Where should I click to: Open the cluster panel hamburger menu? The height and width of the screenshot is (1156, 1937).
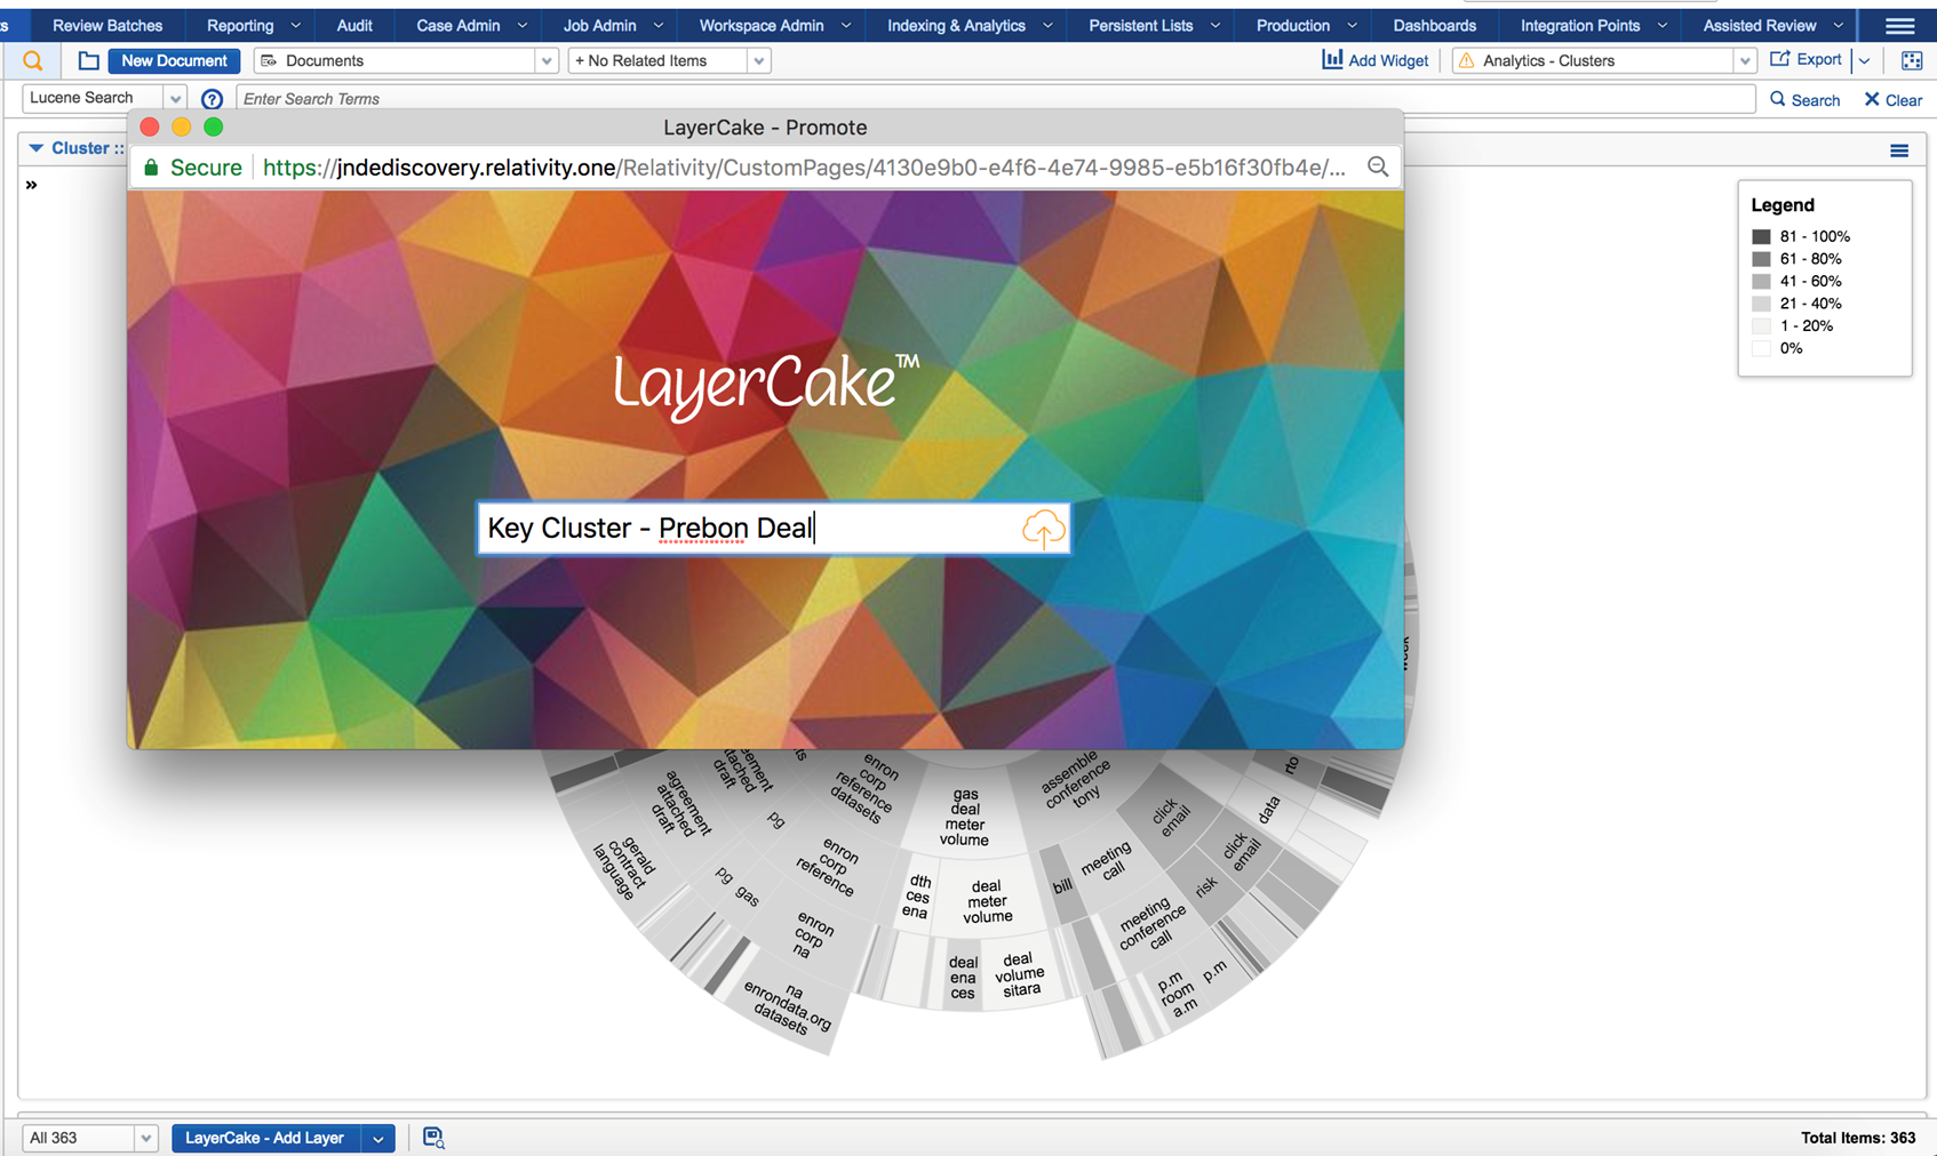point(1898,150)
